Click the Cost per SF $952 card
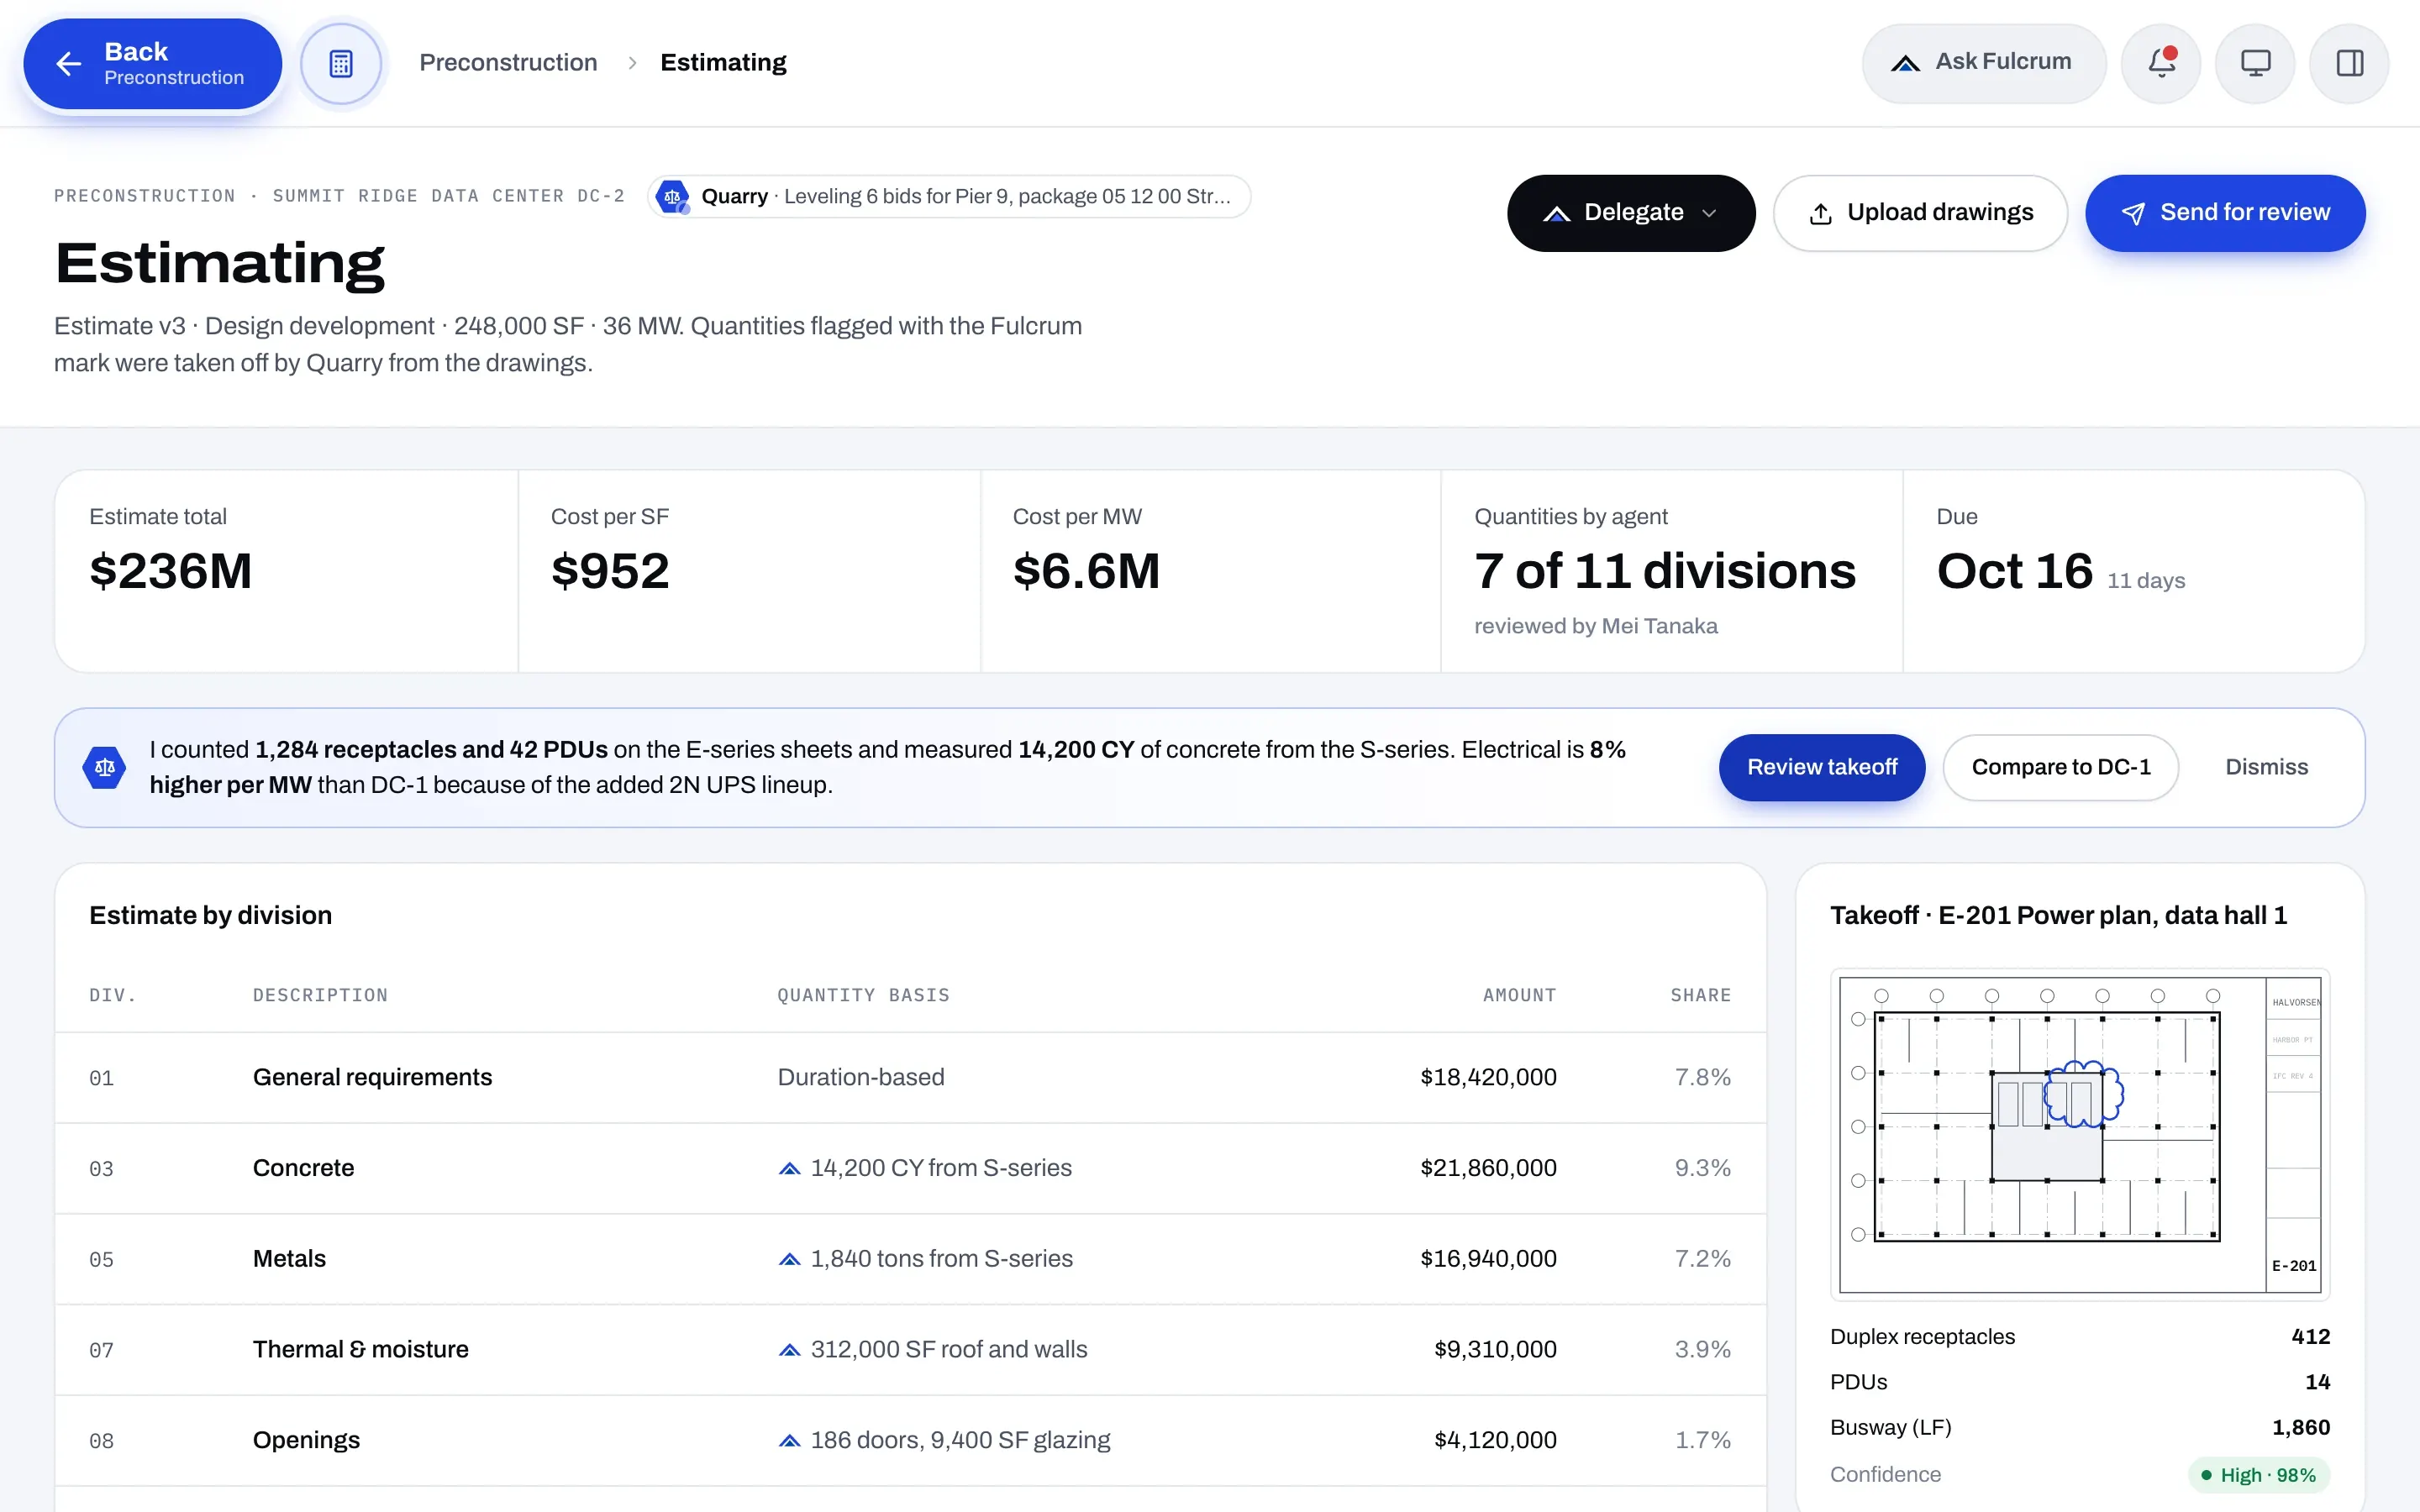This screenshot has height=1512, width=2420. pos(749,571)
